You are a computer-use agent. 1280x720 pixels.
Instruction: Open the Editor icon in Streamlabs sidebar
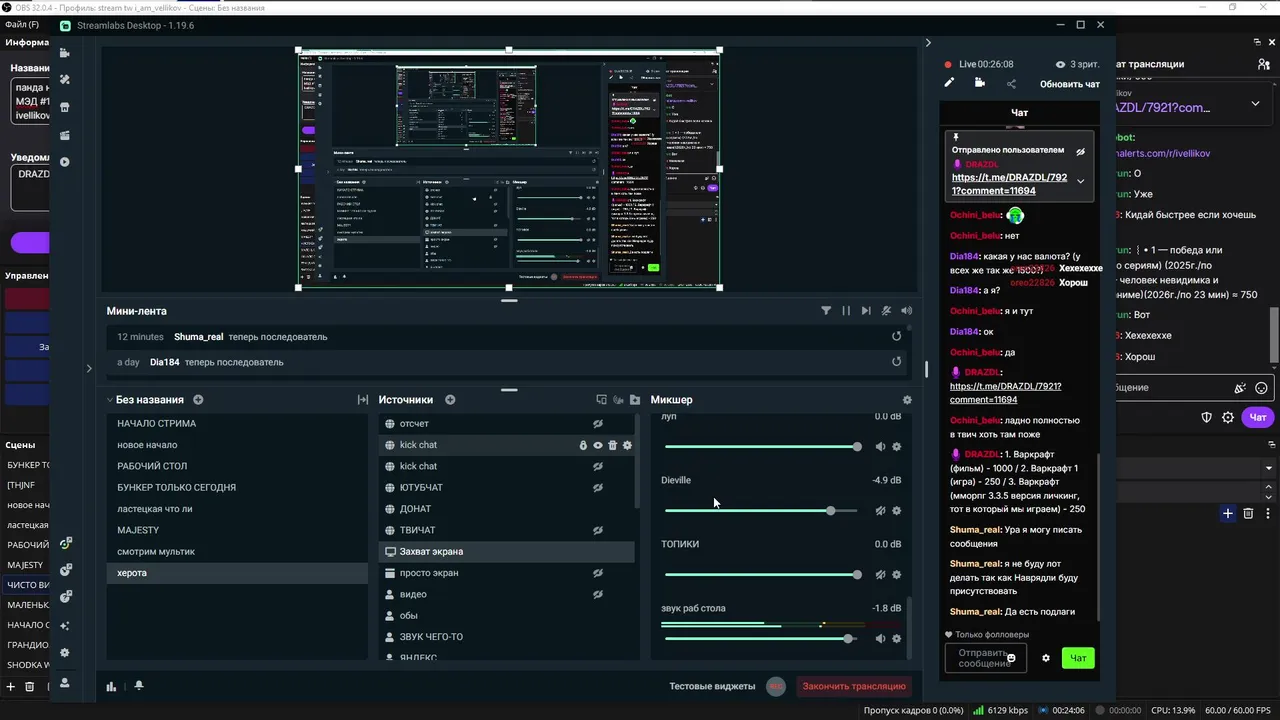pos(65,52)
